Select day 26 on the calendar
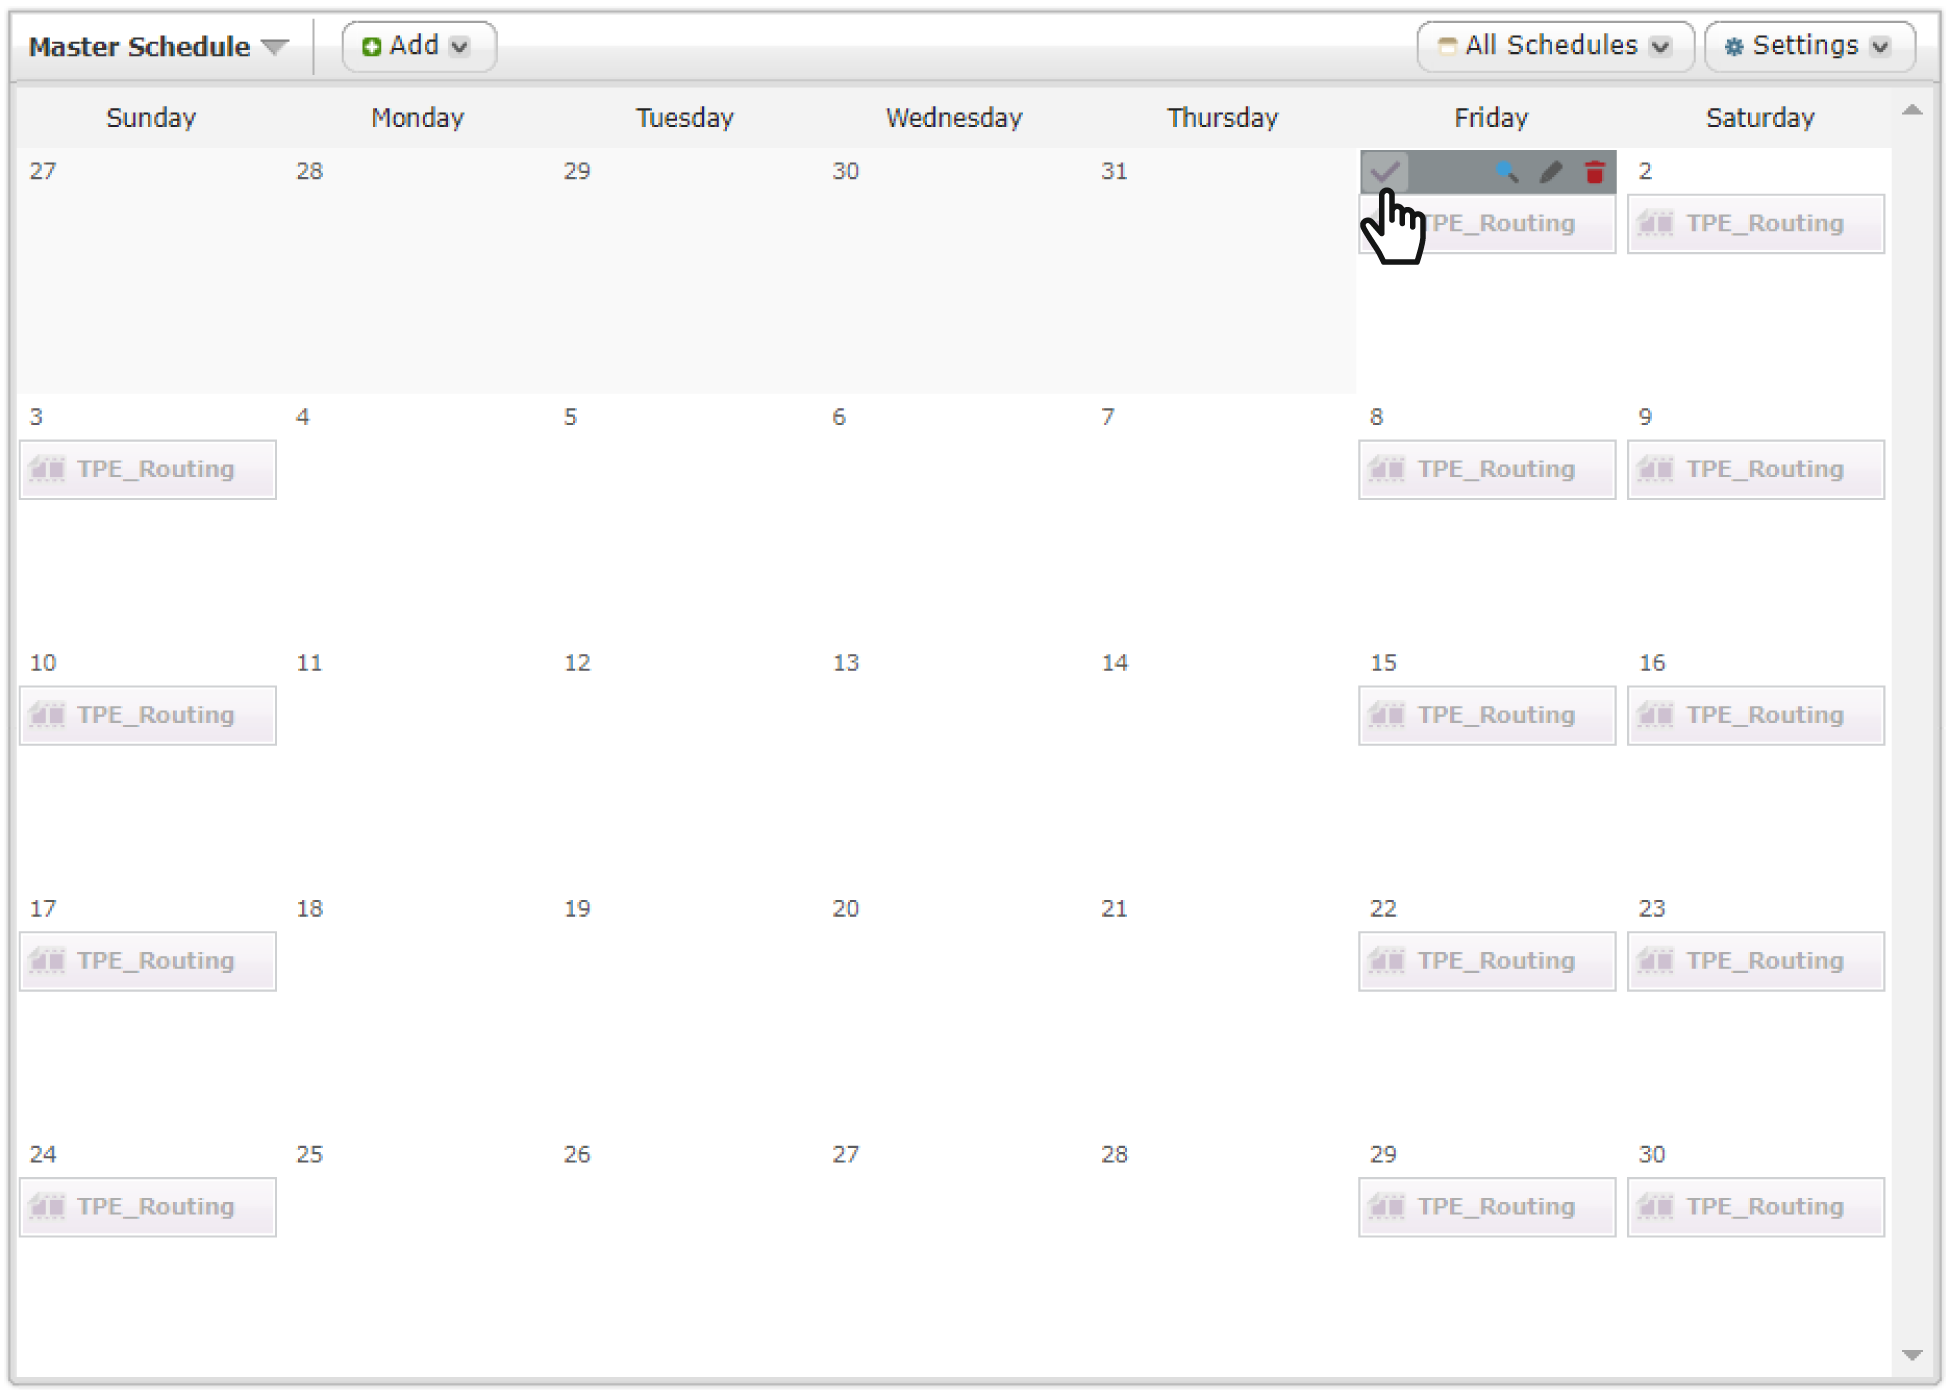This screenshot has width=1948, height=1394. click(577, 1155)
